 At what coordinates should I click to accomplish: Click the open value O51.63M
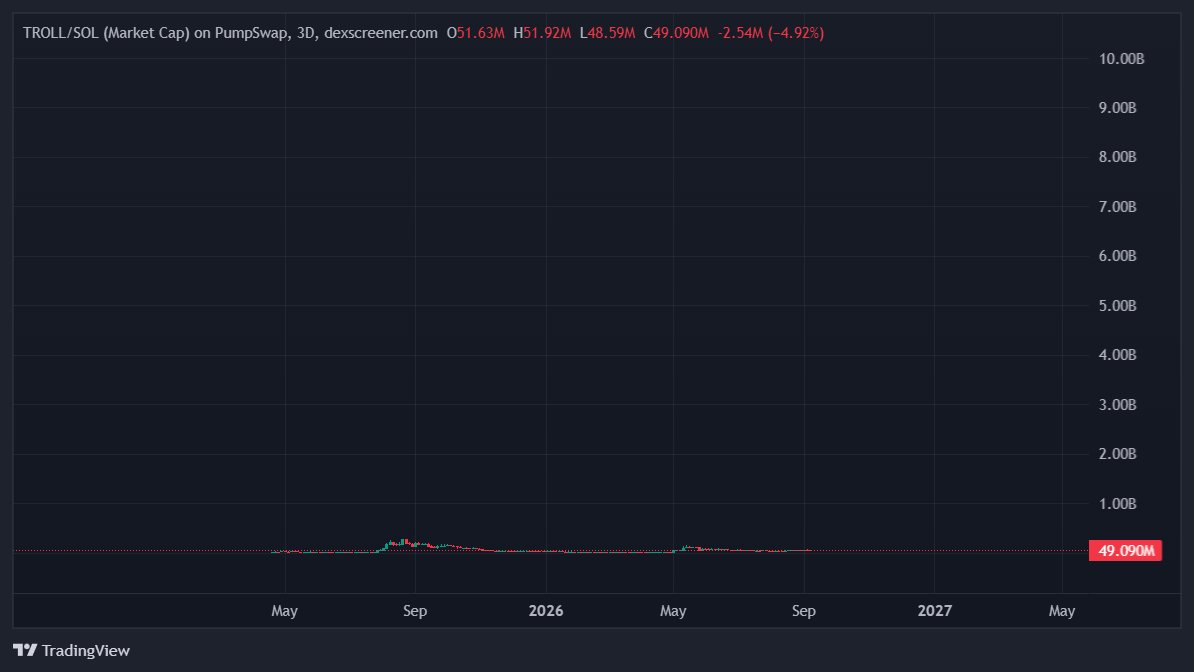(476, 33)
